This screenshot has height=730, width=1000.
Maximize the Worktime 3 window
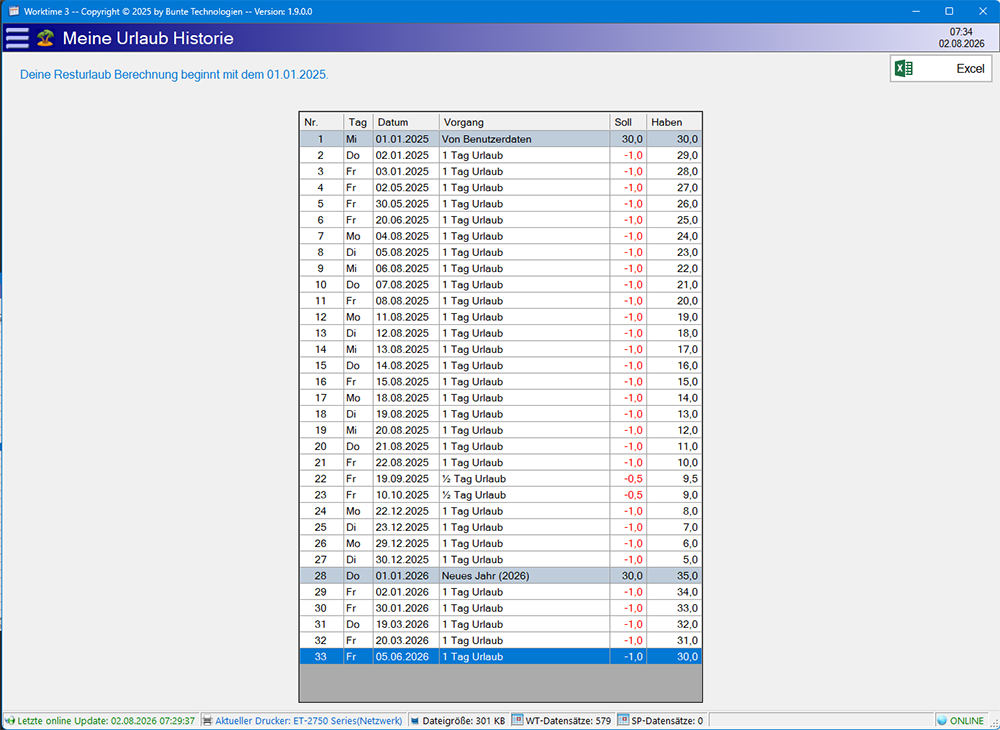click(949, 11)
